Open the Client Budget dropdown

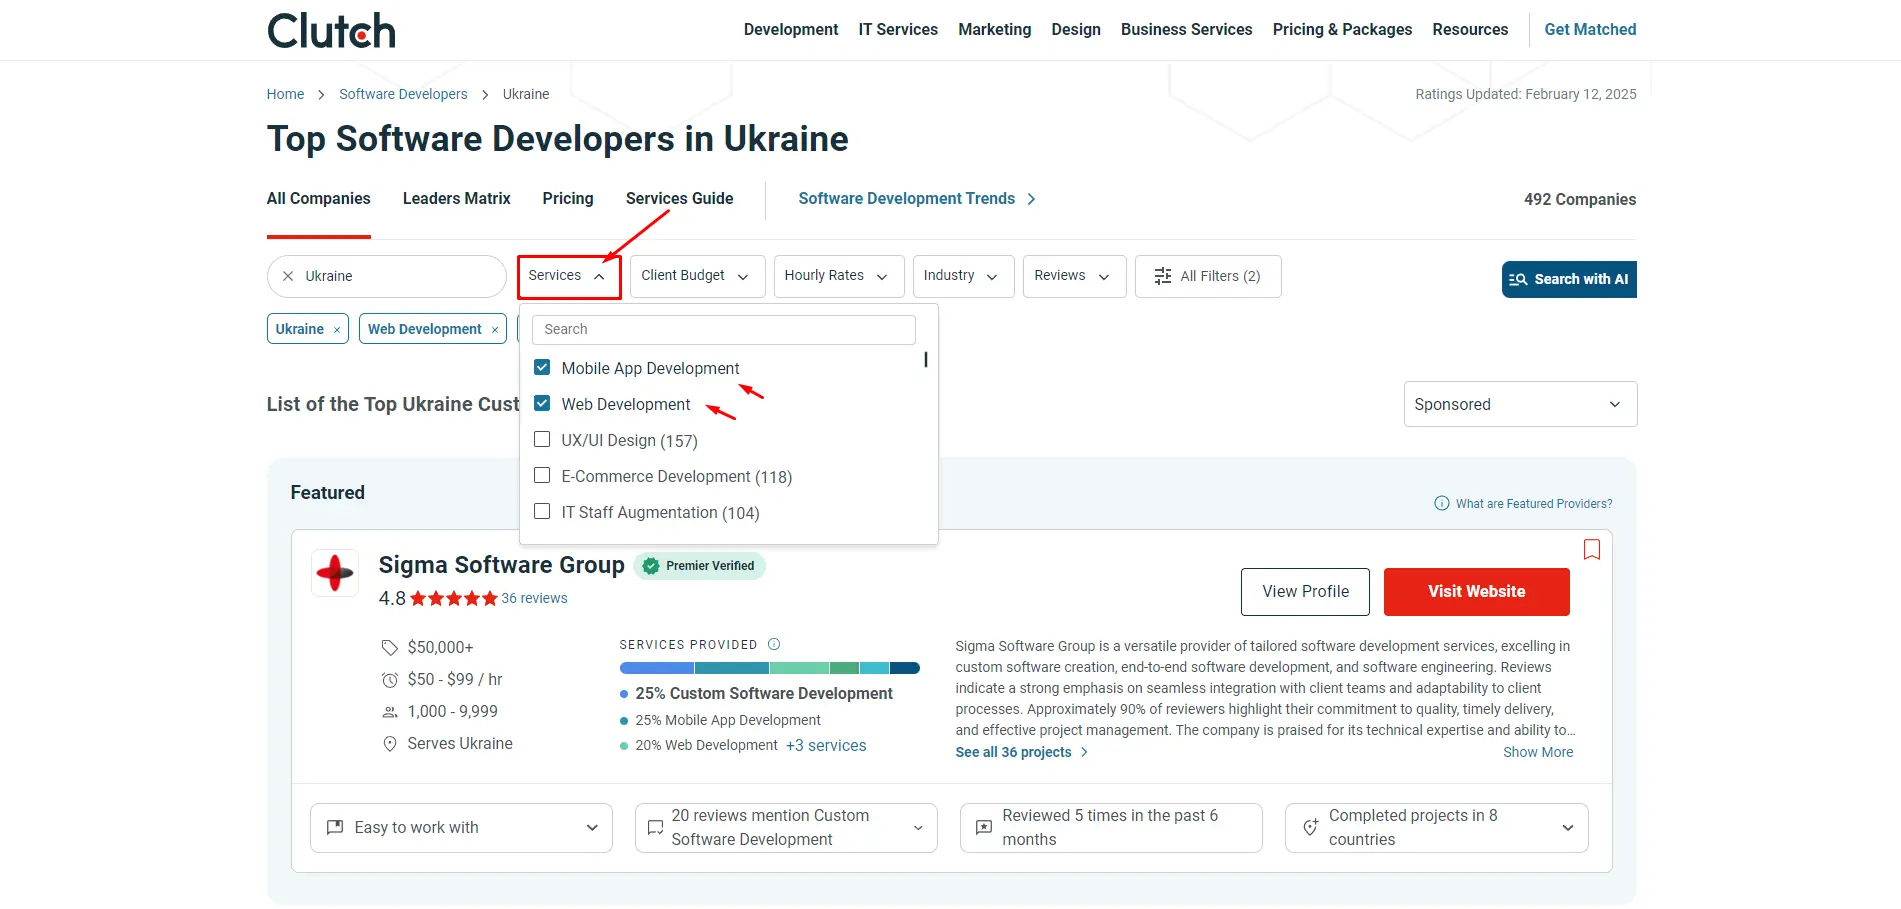point(697,276)
